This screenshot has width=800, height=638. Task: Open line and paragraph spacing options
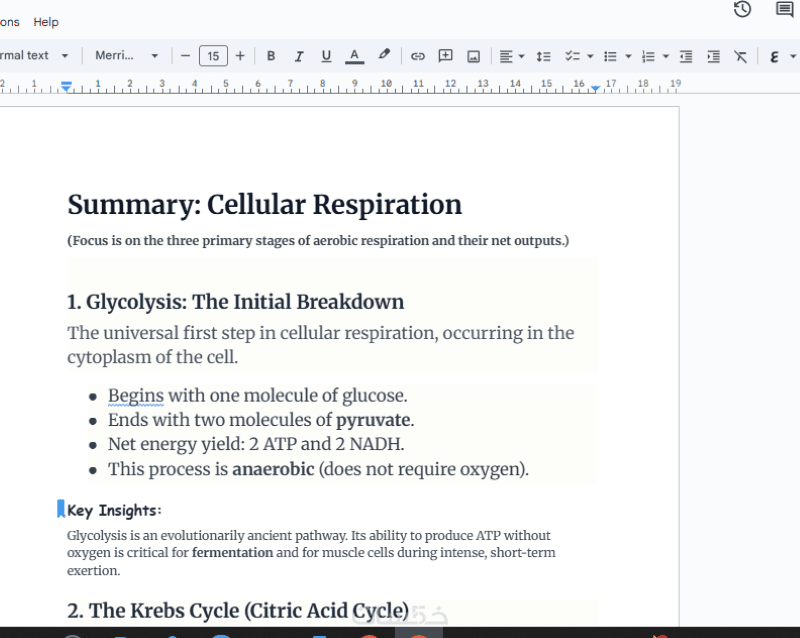(x=543, y=56)
